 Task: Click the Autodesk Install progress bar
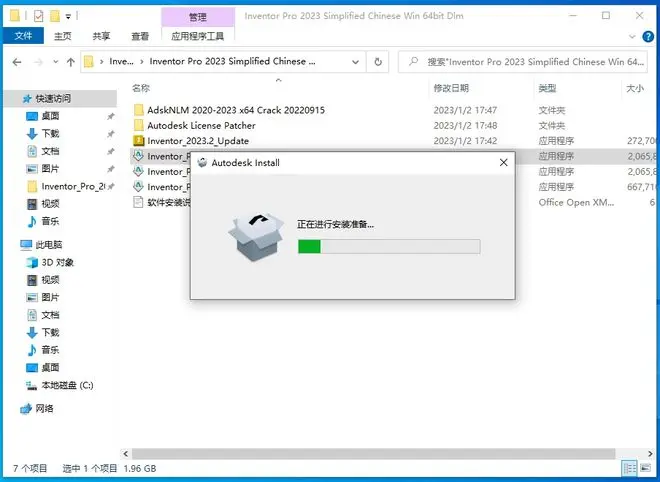pyautogui.click(x=389, y=247)
